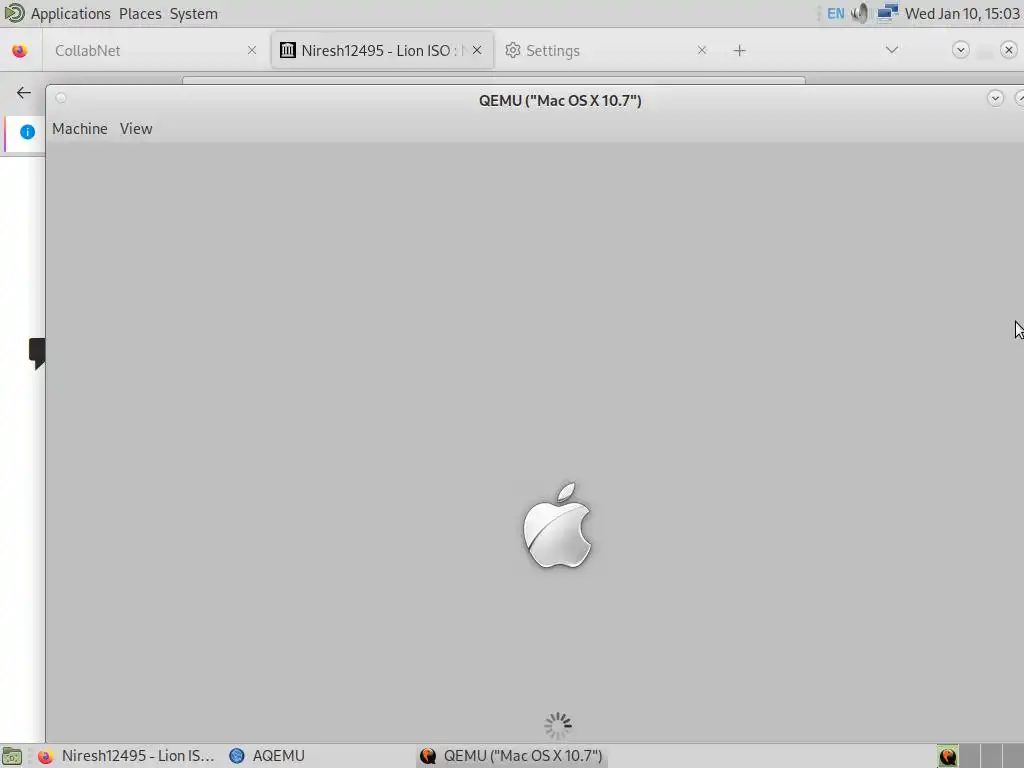Switch to the Niresh12495 - Lion ISO tab
This screenshot has height=768, width=1024.
(382, 50)
